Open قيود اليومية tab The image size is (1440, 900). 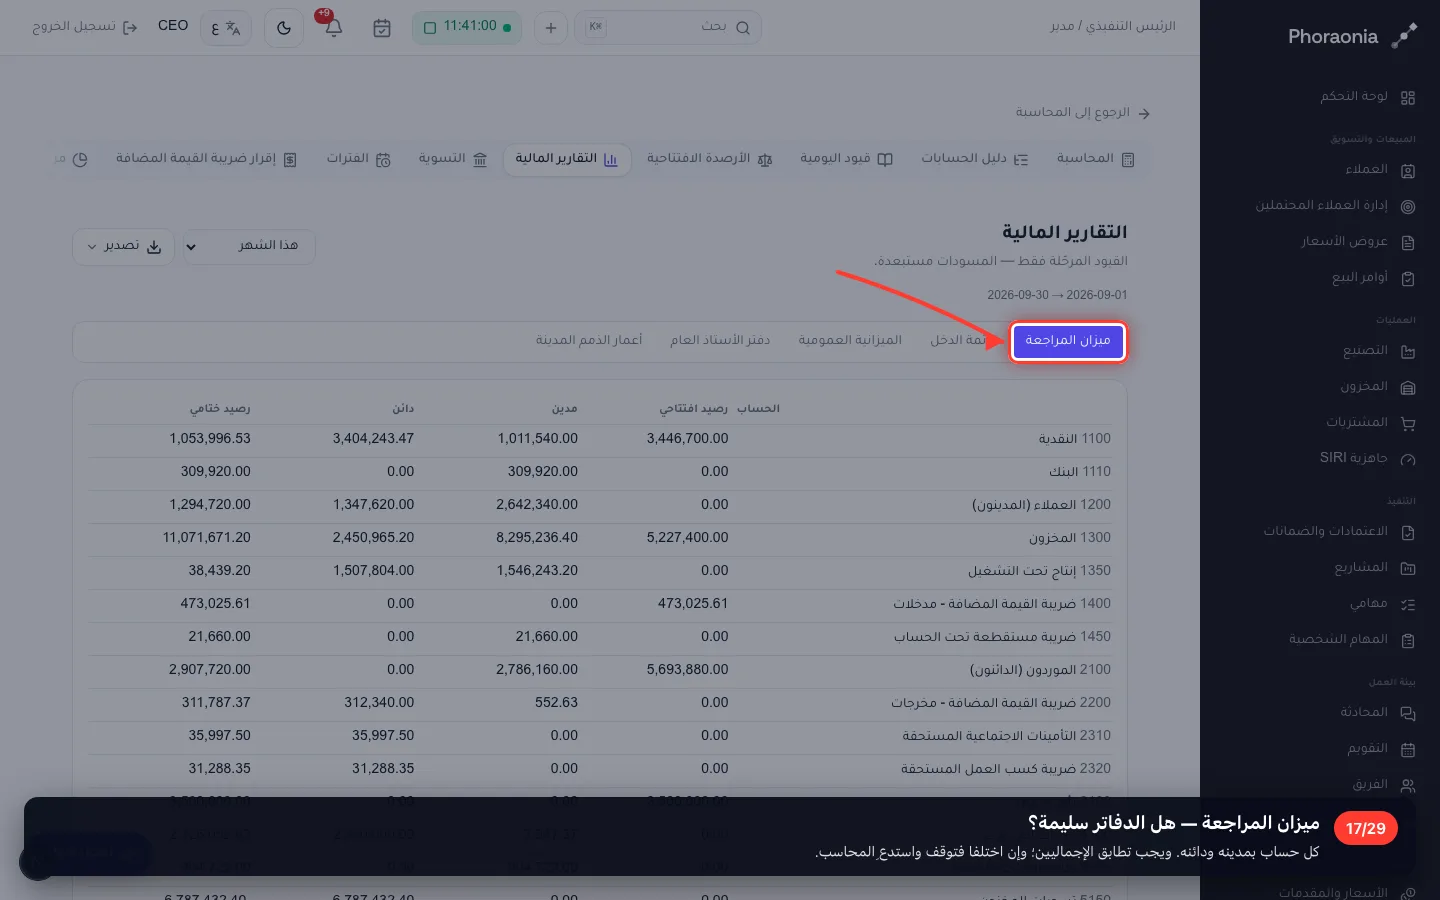pyautogui.click(x=846, y=159)
